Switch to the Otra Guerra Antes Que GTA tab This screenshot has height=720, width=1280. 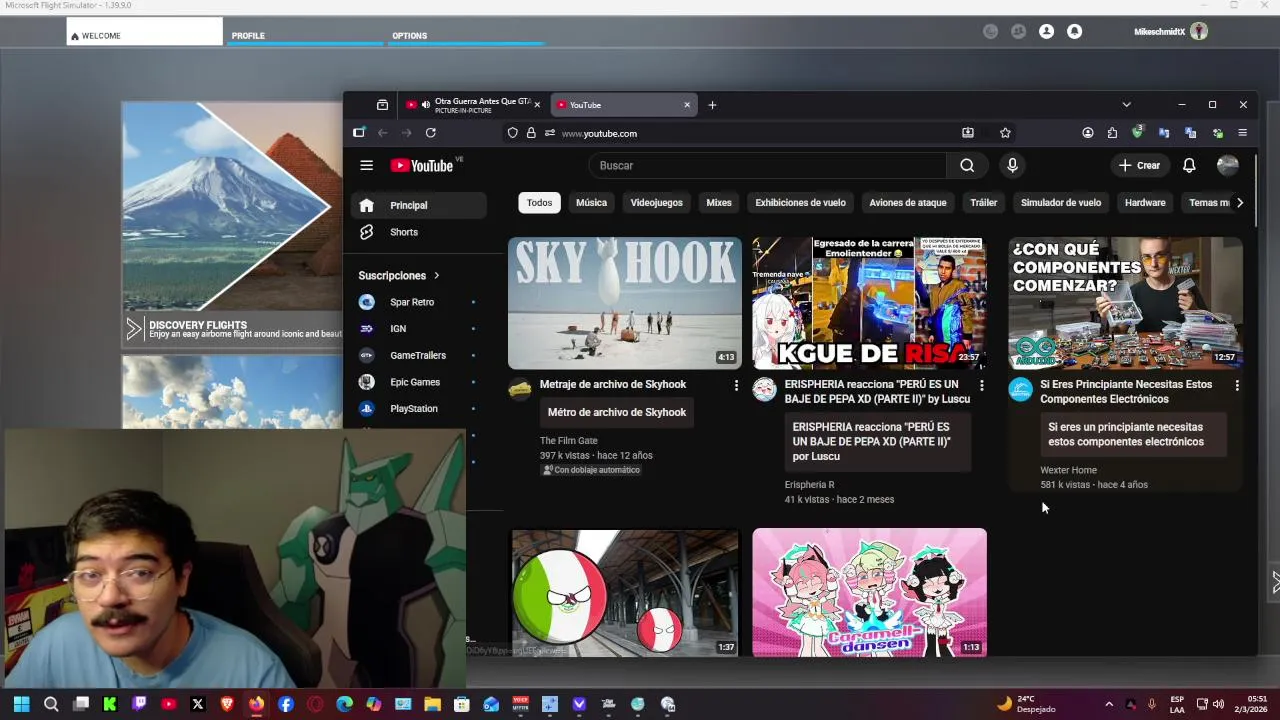pyautogui.click(x=474, y=105)
